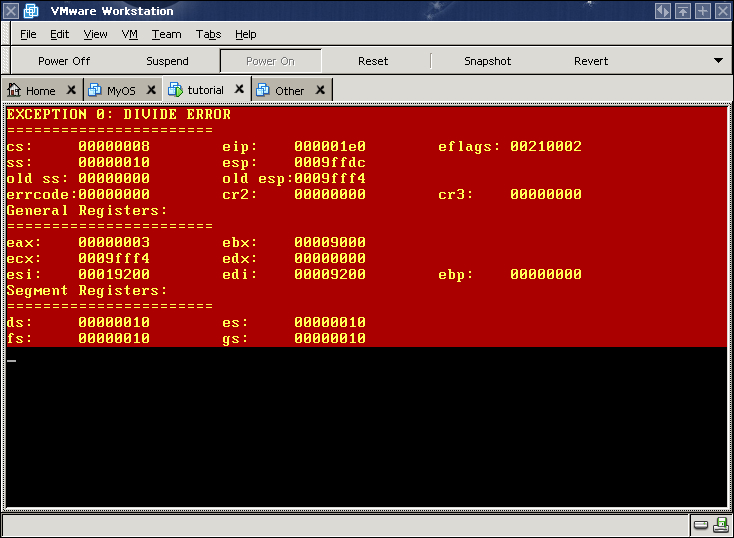The height and width of the screenshot is (538, 734).
Task: Switch to the MyOS tab
Action: [x=121, y=90]
